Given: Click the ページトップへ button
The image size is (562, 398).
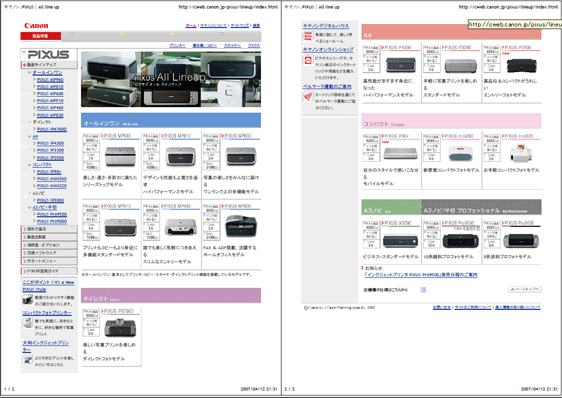Looking at the screenshot, I should 525,289.
